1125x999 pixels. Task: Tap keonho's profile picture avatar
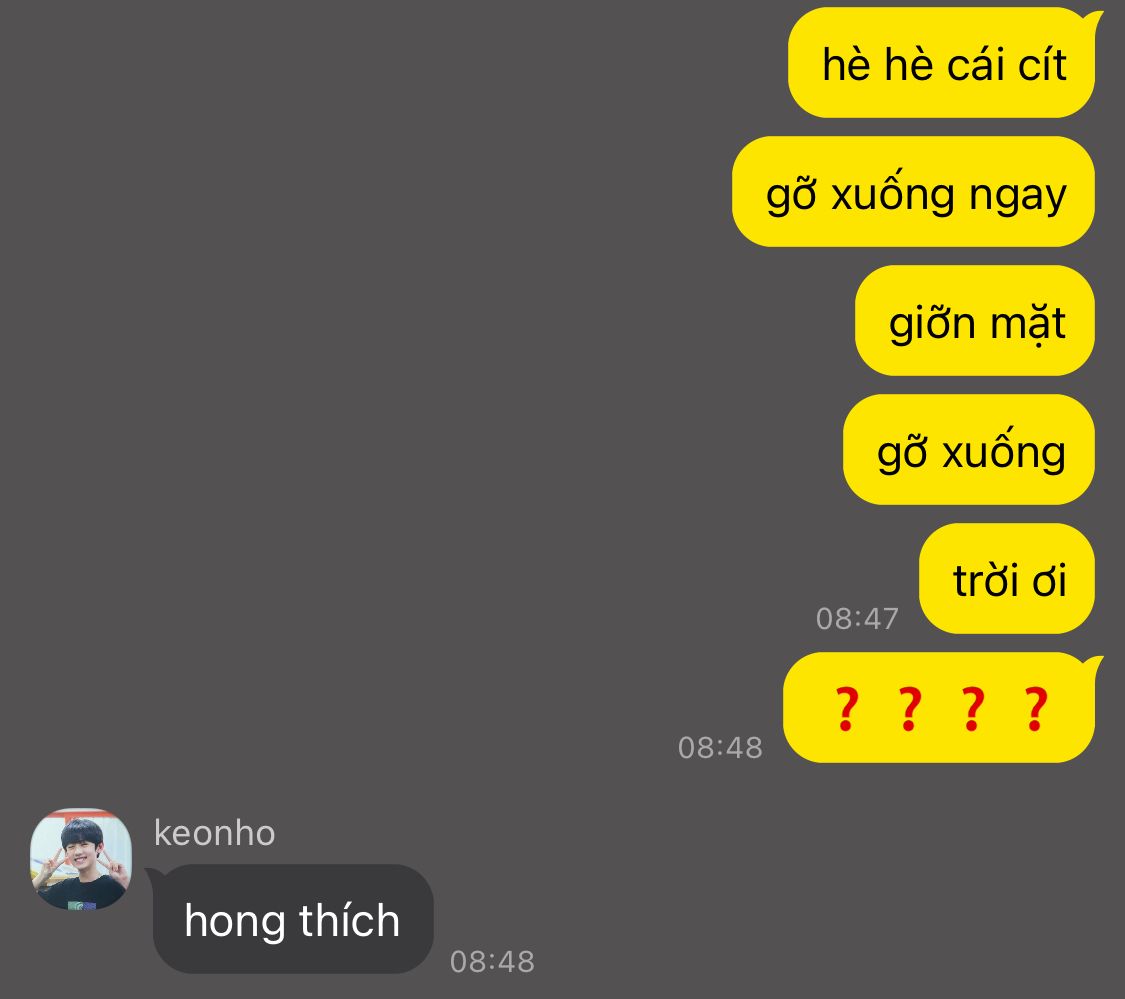80,860
